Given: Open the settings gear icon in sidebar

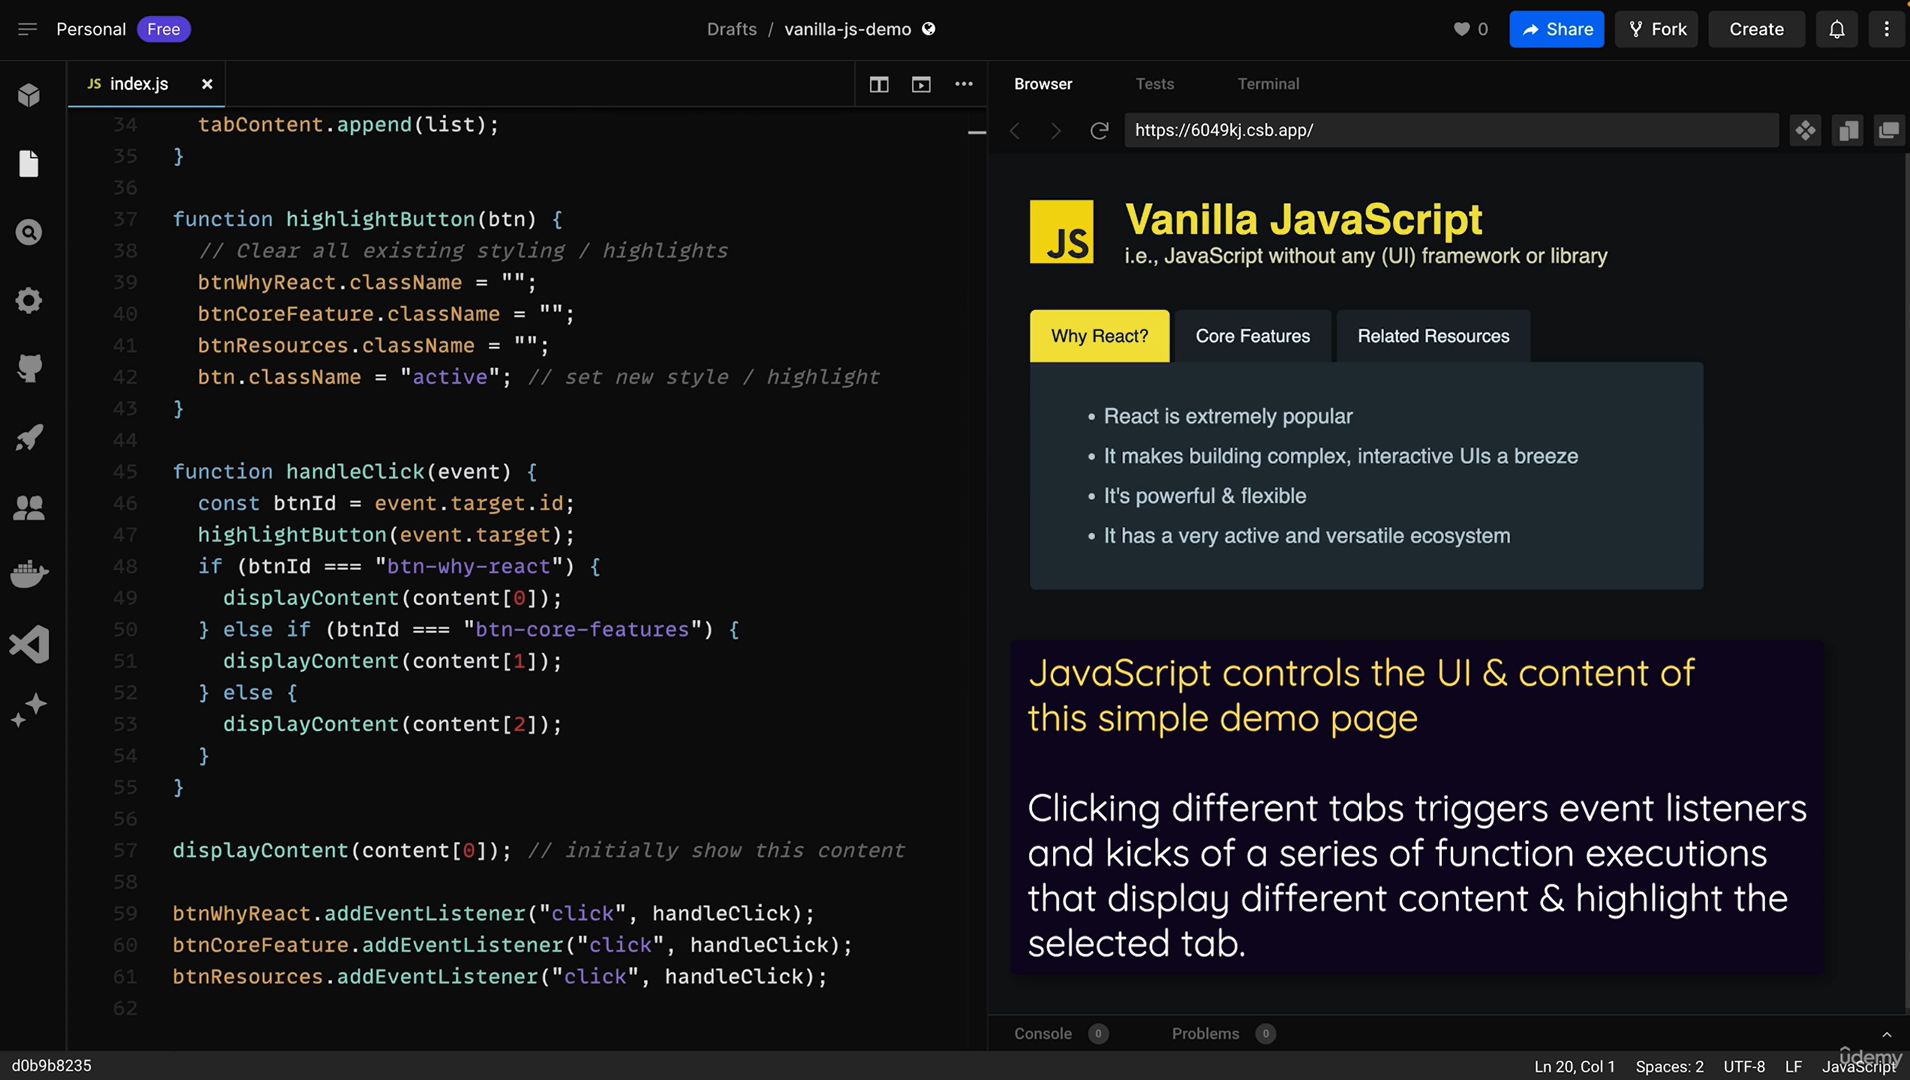Looking at the screenshot, I should tap(29, 300).
